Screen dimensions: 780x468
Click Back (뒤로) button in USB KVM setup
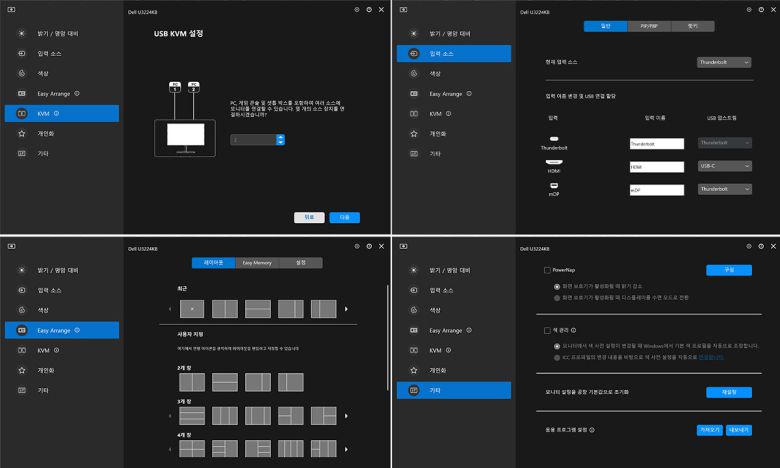pos(309,217)
